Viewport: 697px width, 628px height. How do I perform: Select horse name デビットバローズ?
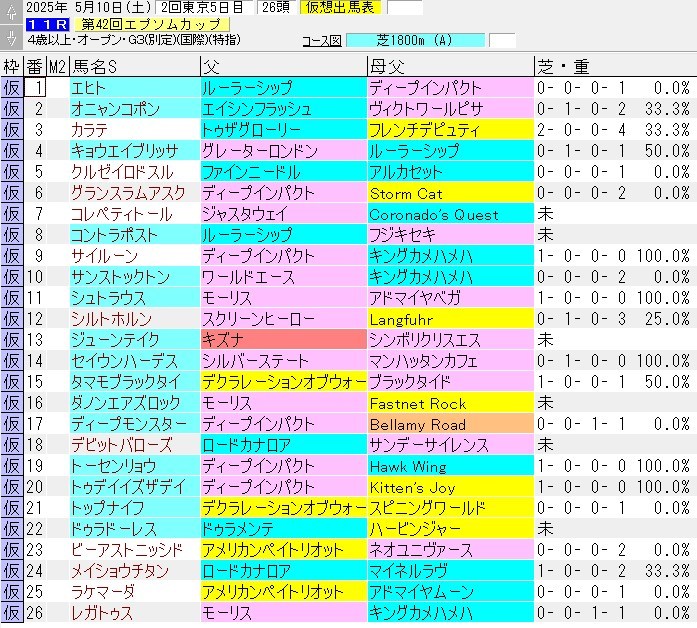[135, 444]
